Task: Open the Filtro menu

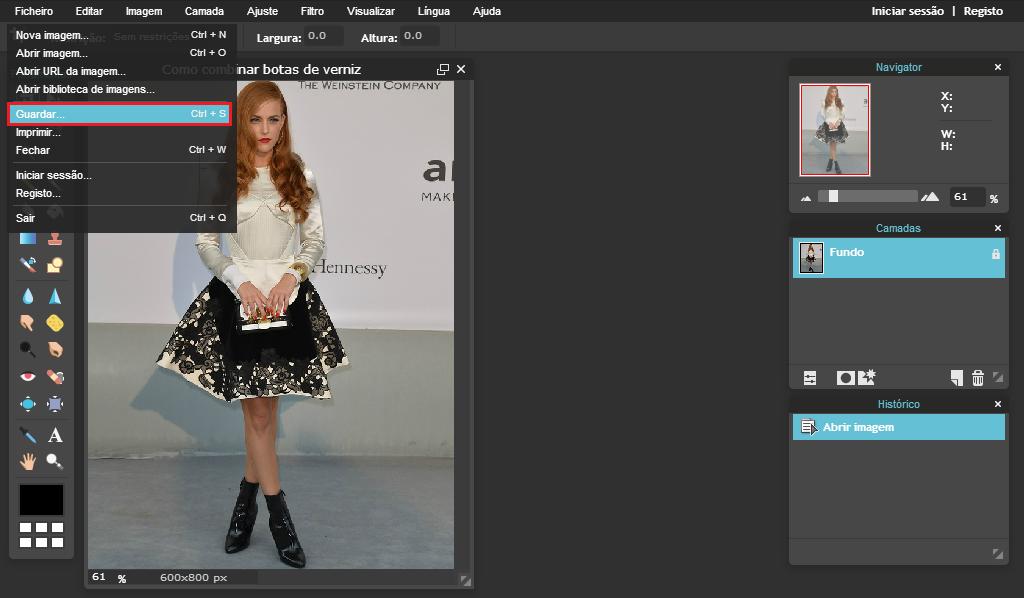Action: tap(312, 11)
